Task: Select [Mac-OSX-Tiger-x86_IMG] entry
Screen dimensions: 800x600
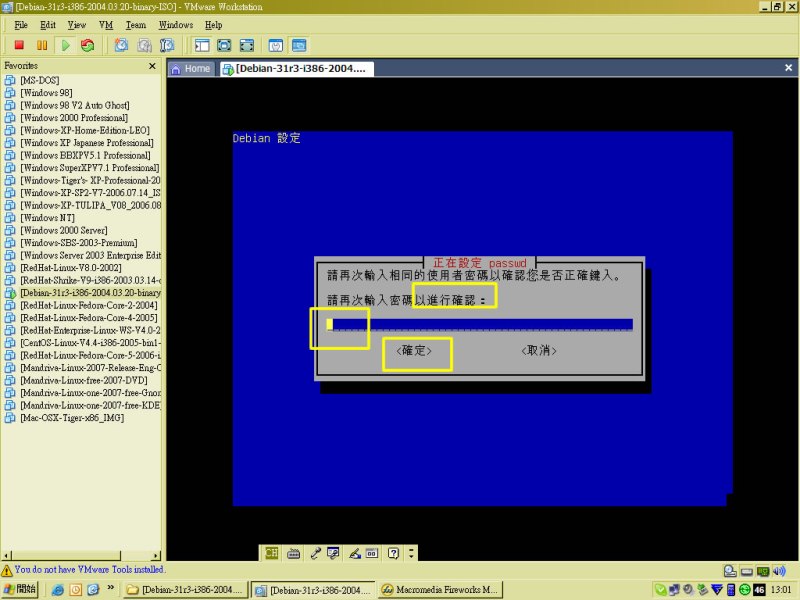Action: tap(72, 418)
